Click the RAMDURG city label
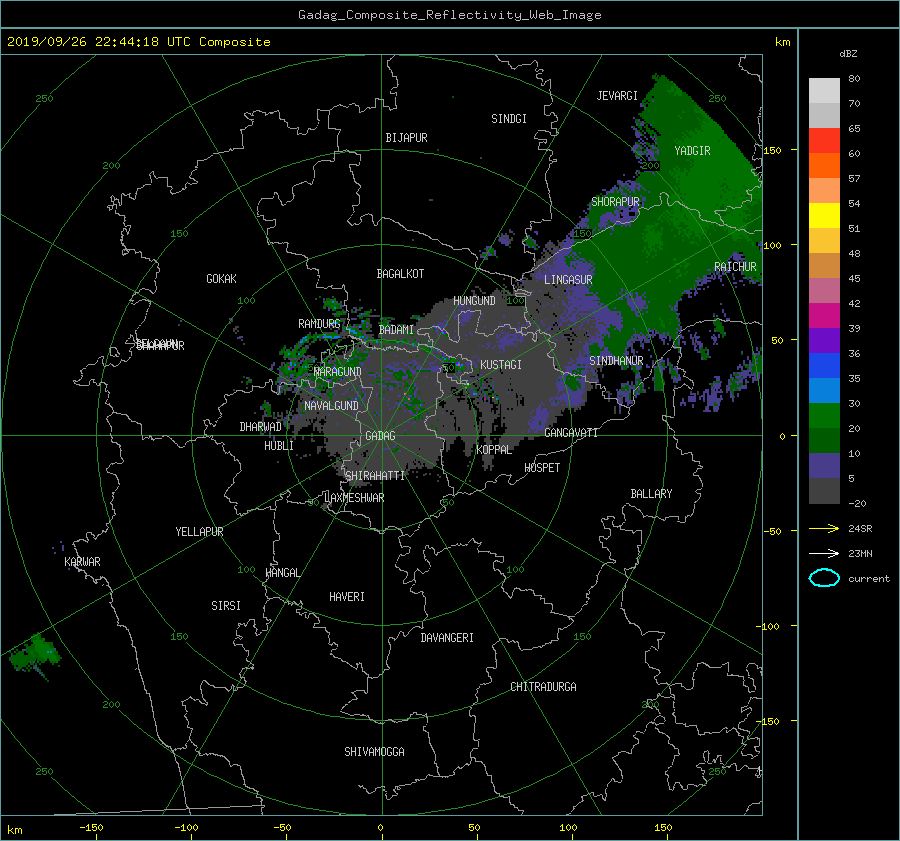900x841 pixels. [x=319, y=324]
